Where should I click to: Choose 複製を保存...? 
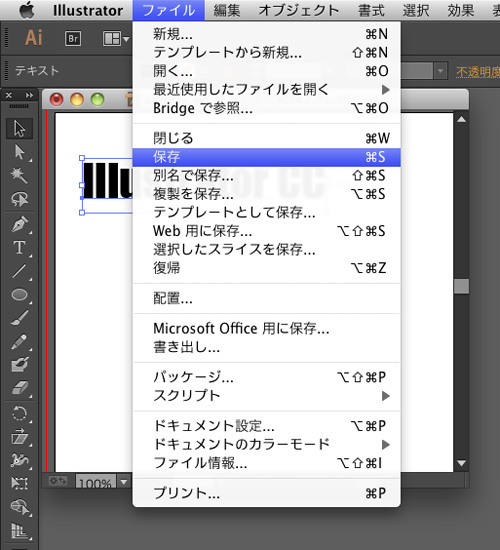point(266,194)
